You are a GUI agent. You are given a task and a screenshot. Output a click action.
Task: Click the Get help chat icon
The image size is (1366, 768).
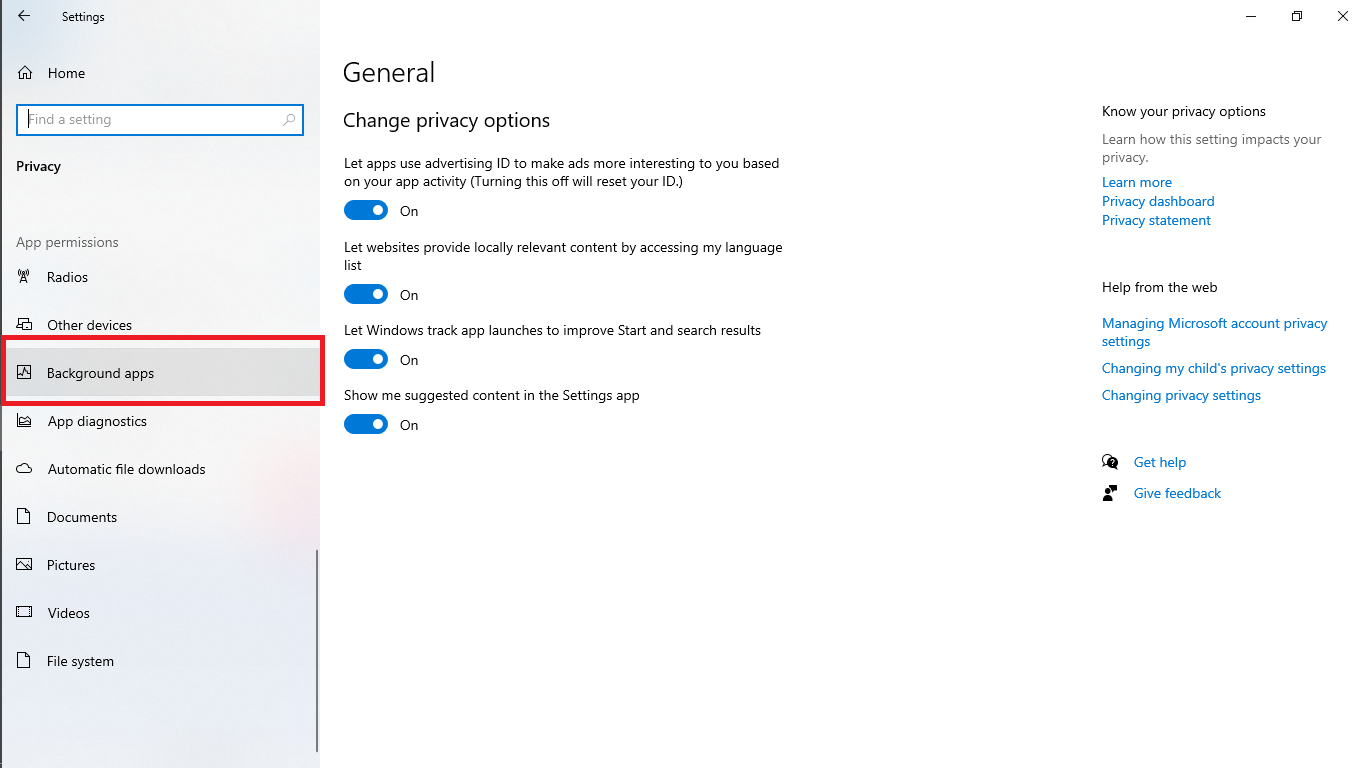(x=1110, y=462)
